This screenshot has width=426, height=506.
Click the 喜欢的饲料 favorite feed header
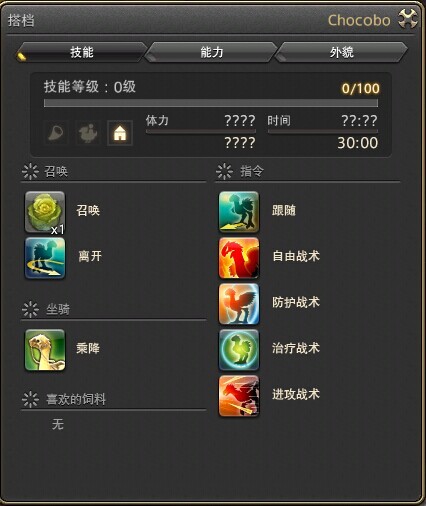(x=76, y=399)
